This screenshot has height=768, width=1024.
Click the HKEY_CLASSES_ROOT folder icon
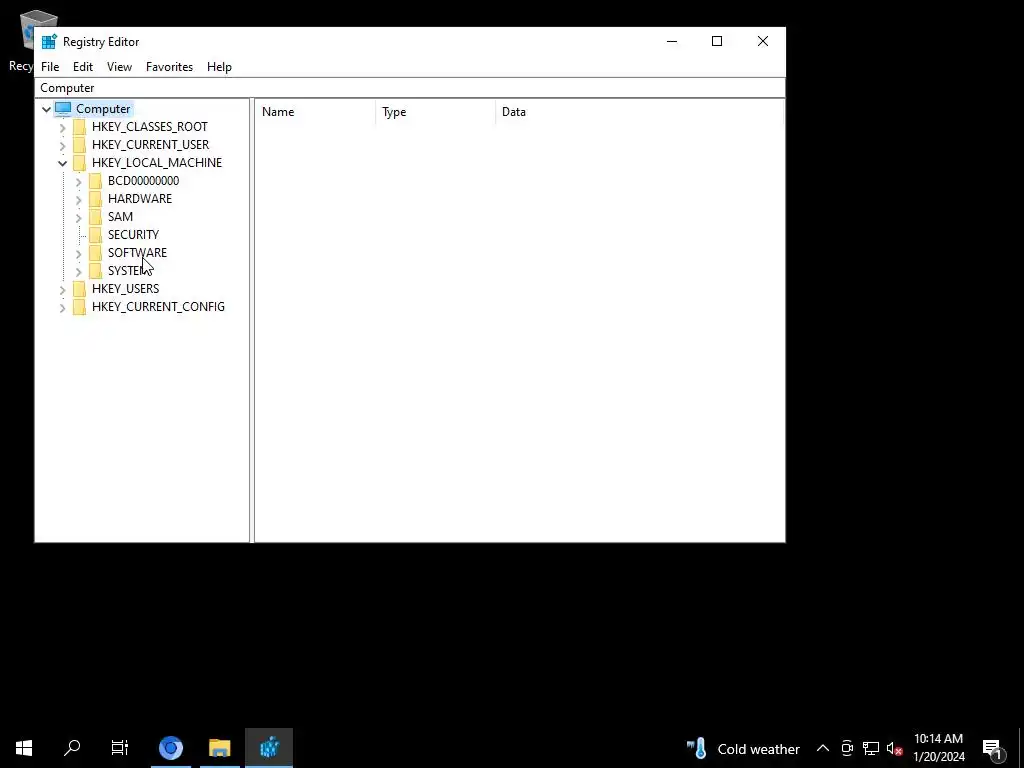click(79, 127)
